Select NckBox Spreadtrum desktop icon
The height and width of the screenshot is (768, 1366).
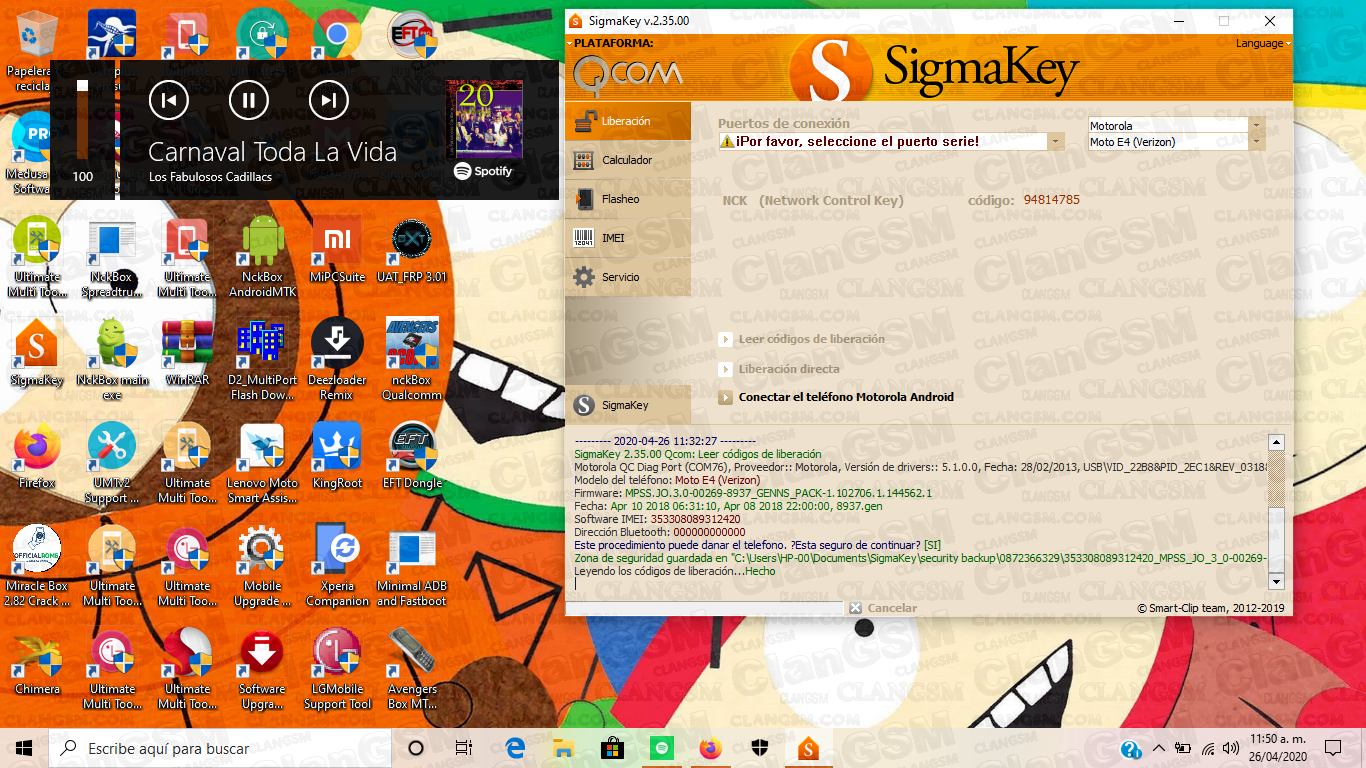tap(112, 257)
